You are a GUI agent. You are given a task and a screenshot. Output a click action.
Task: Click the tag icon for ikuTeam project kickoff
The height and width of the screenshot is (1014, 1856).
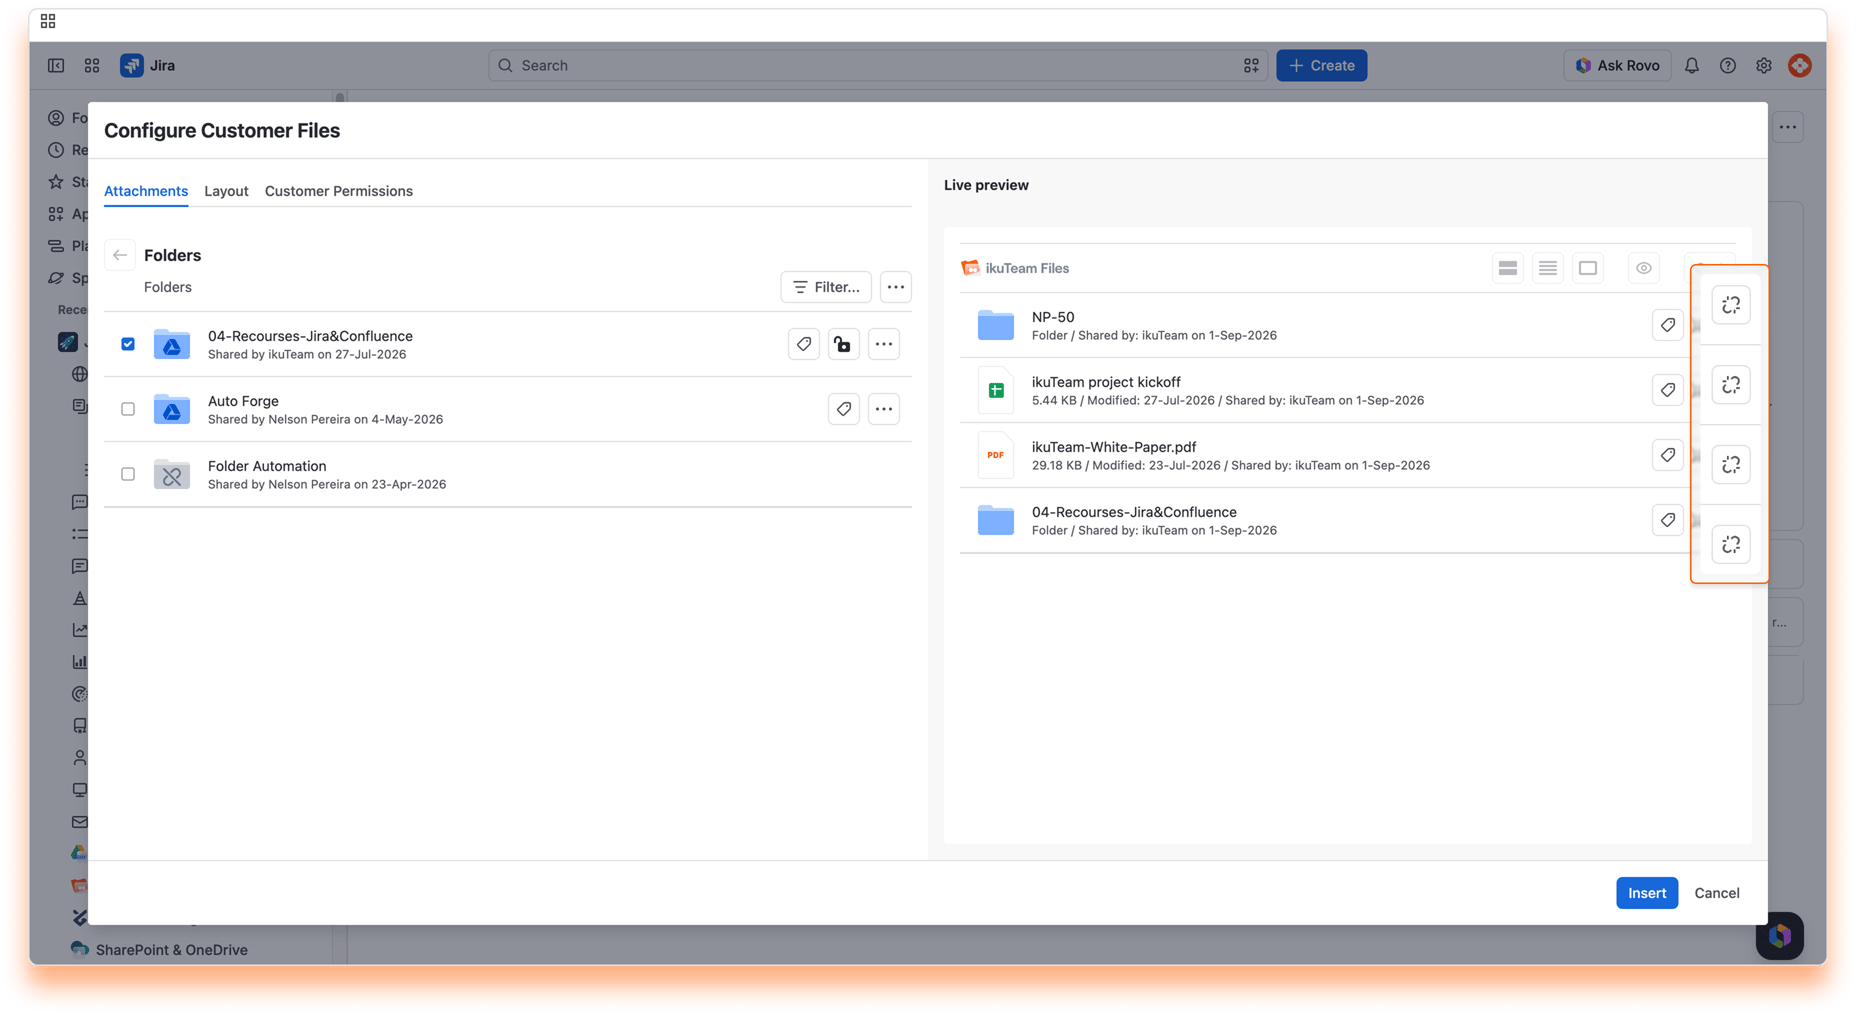click(x=1668, y=390)
